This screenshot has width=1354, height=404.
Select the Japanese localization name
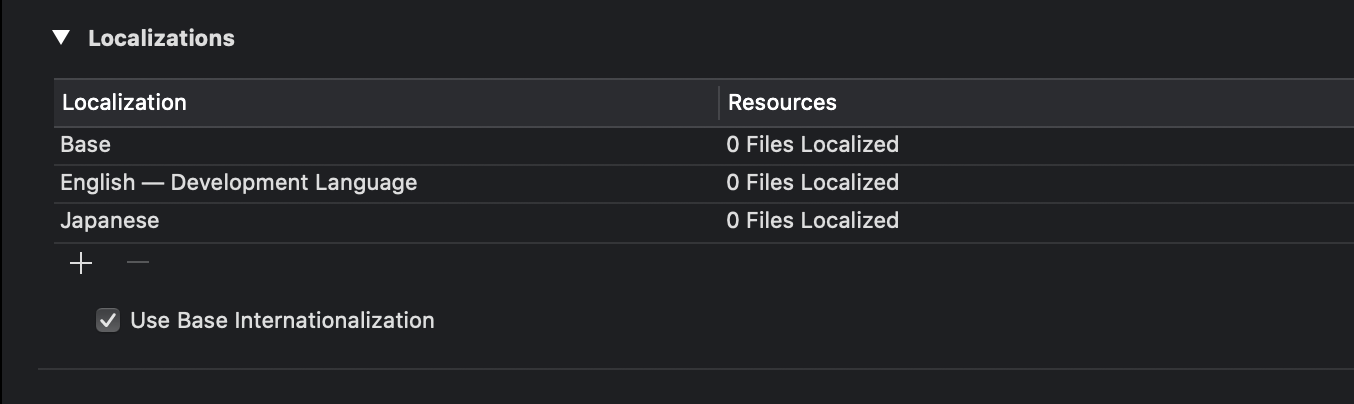point(110,221)
